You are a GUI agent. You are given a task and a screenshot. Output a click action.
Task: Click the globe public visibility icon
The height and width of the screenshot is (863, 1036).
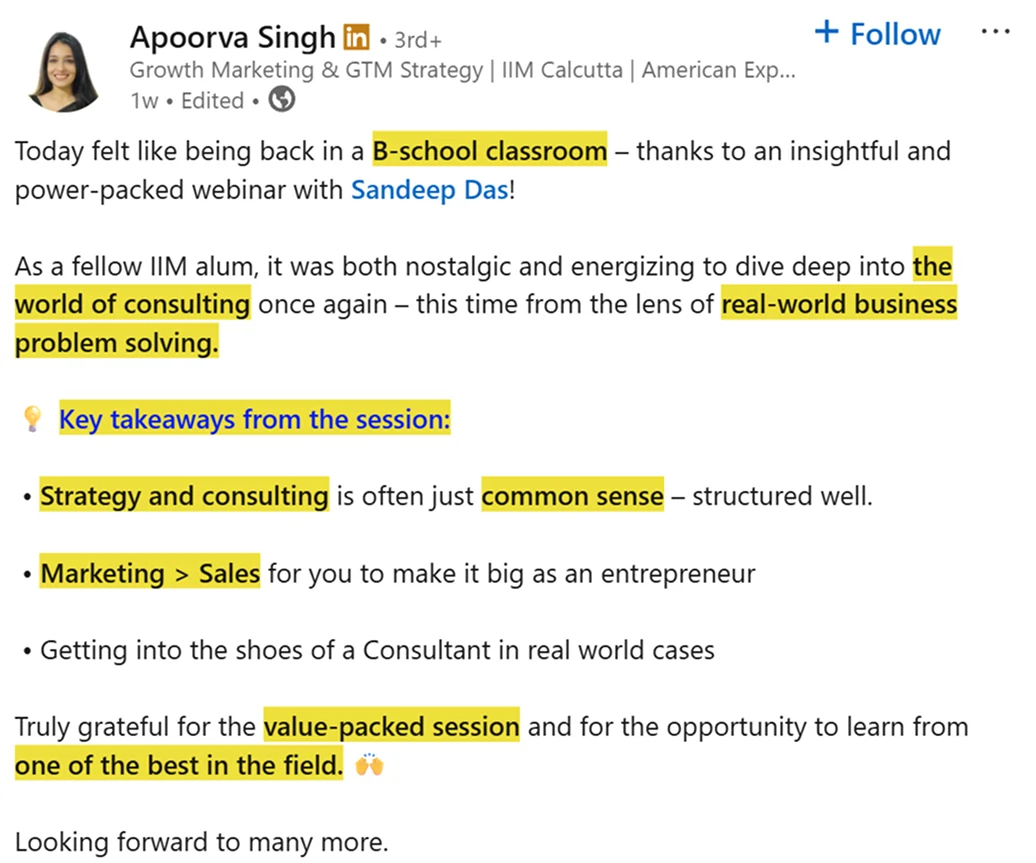(283, 100)
